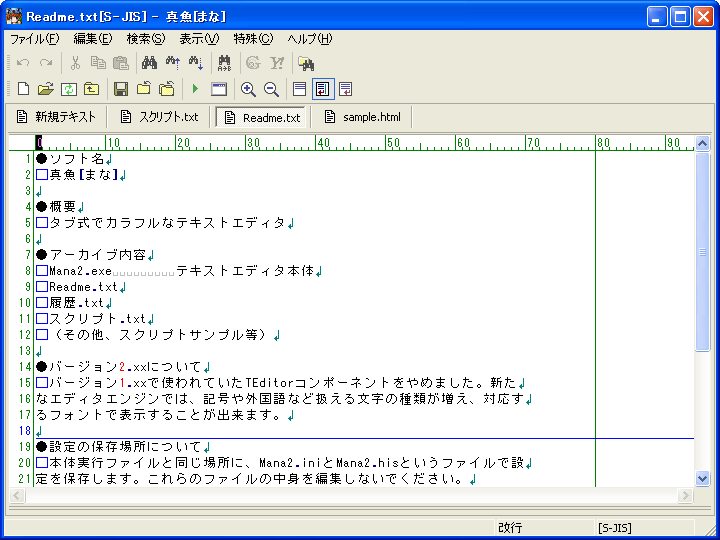This screenshot has width=720, height=540.
Task: Click the Redo toolbar icon
Action: 45,63
